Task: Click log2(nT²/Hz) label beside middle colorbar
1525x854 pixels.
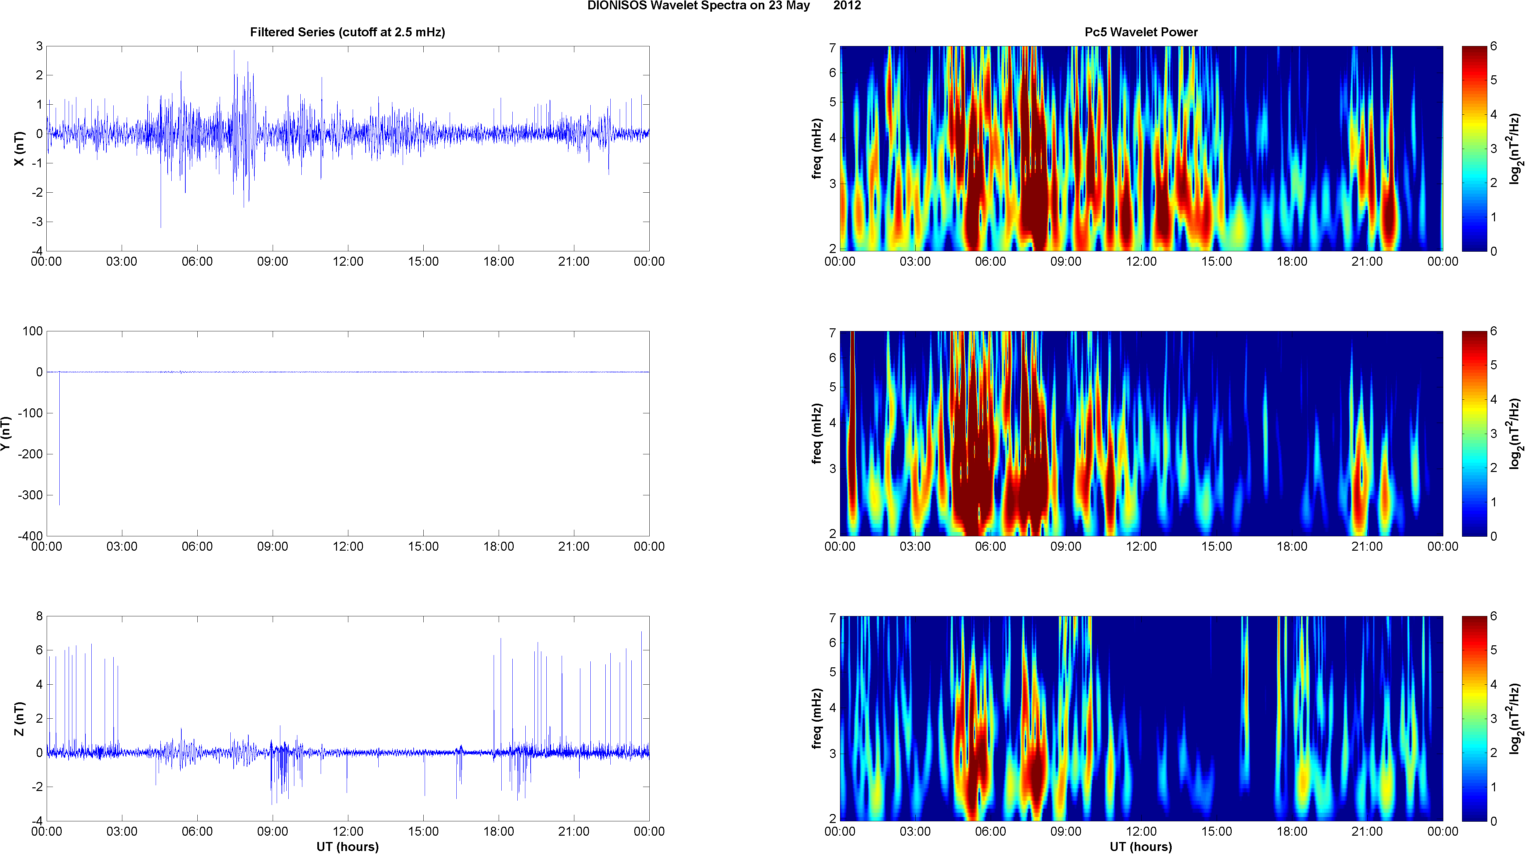Action: coord(1516,434)
